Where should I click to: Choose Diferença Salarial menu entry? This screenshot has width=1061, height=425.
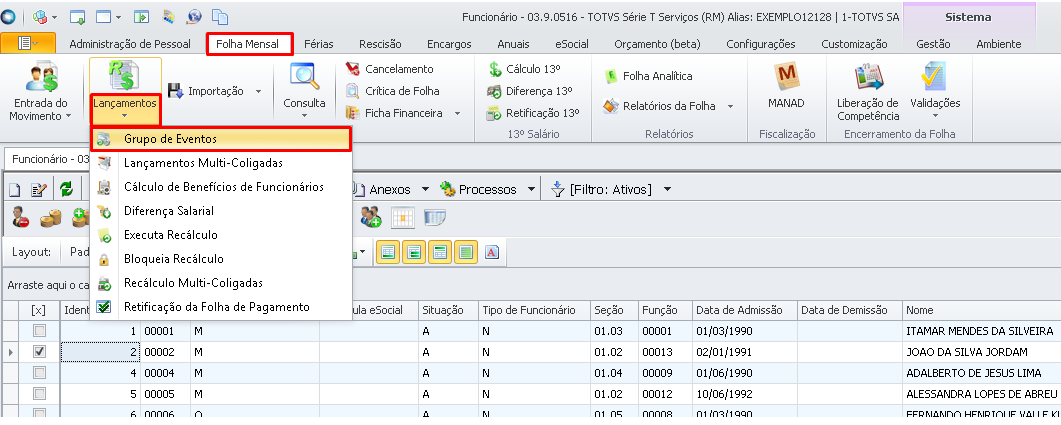click(221, 211)
